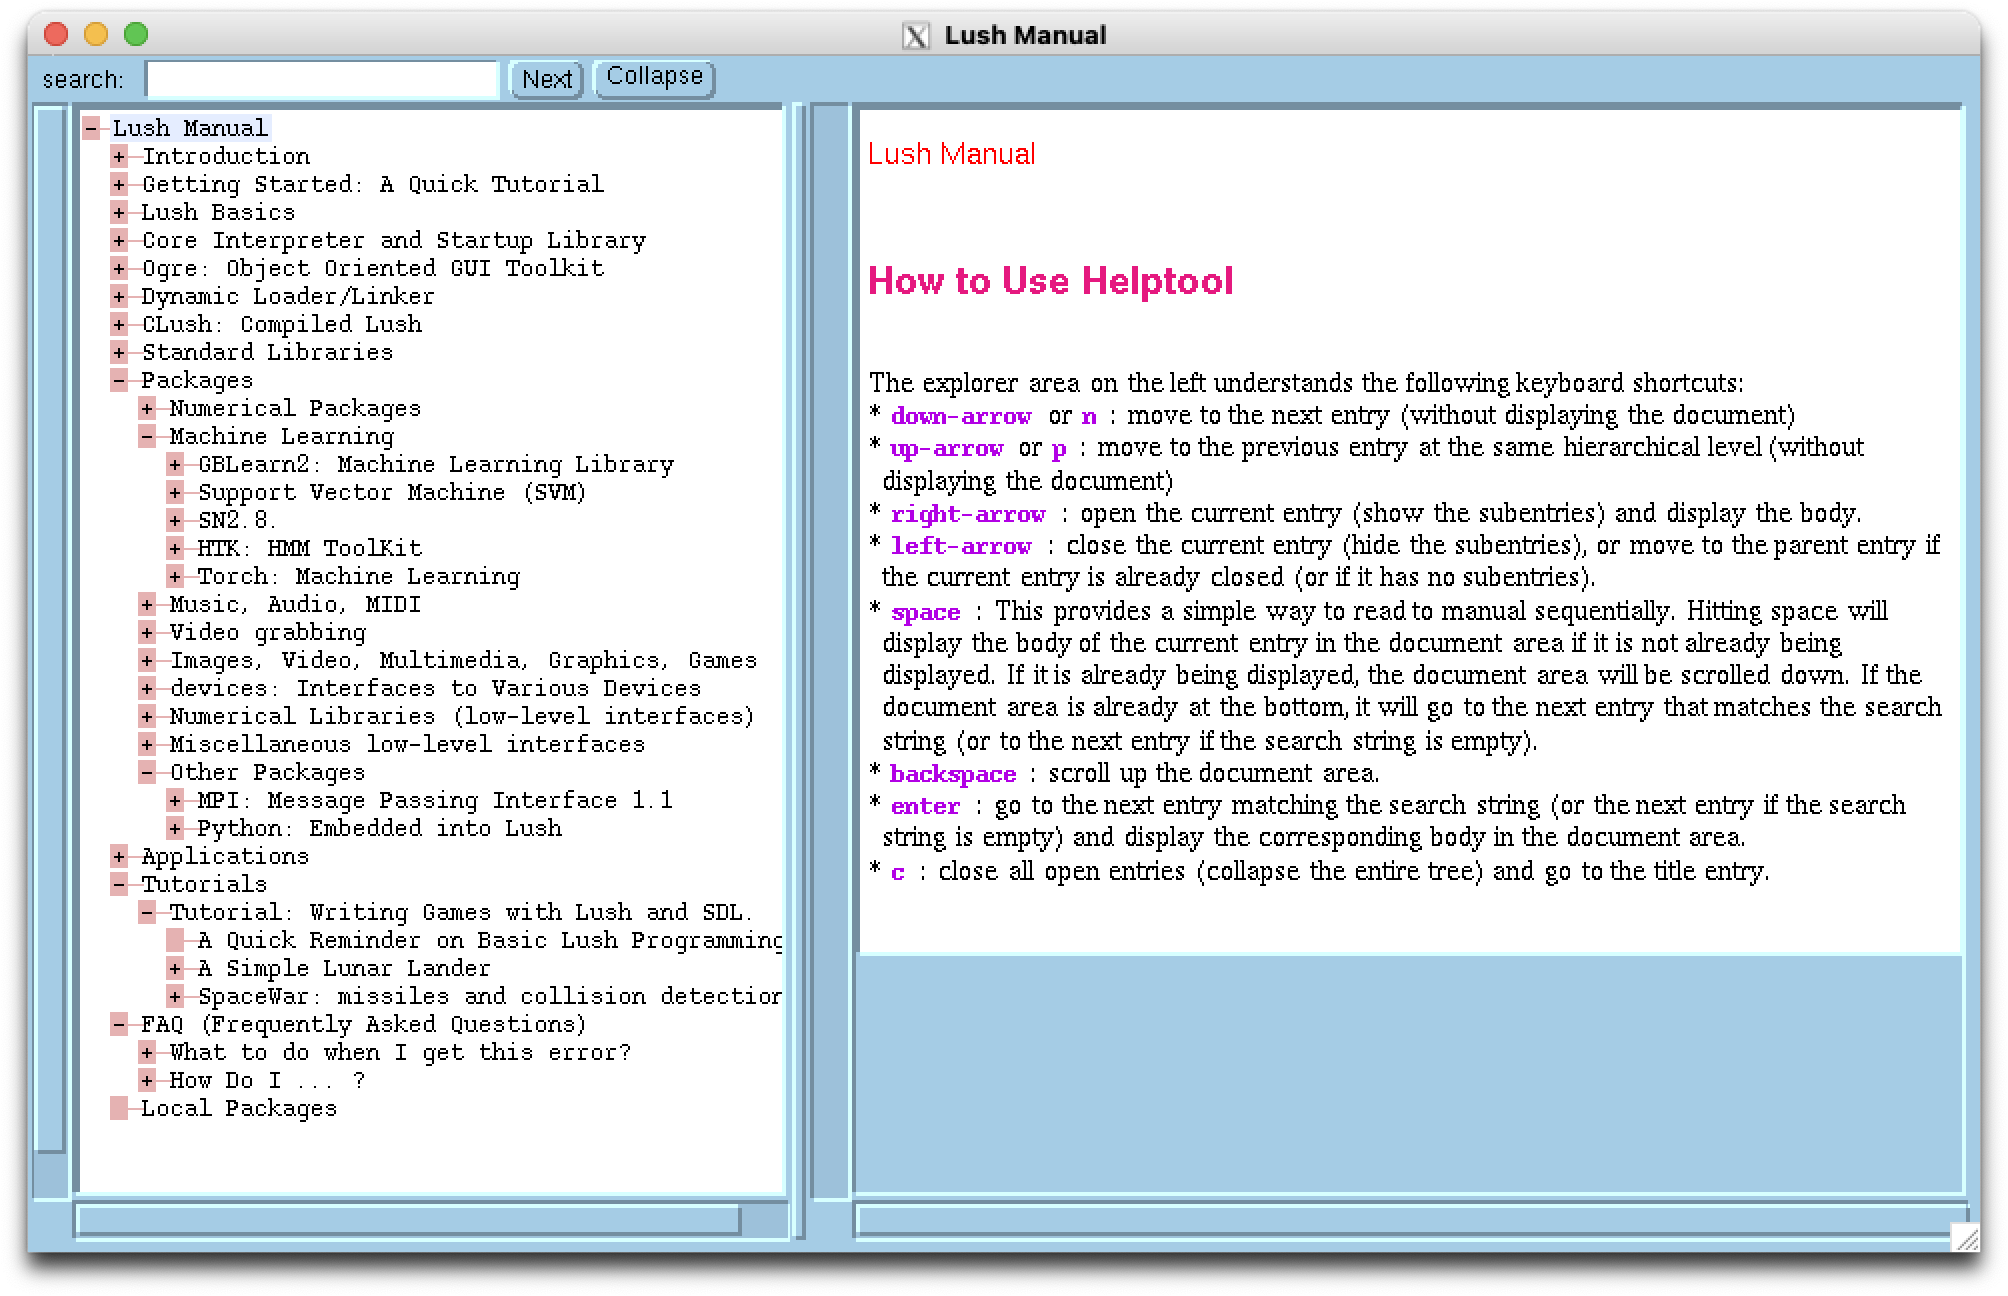Expand Ogre: Object Oriented GUI Toolkit
The height and width of the screenshot is (1296, 2008).
click(119, 268)
